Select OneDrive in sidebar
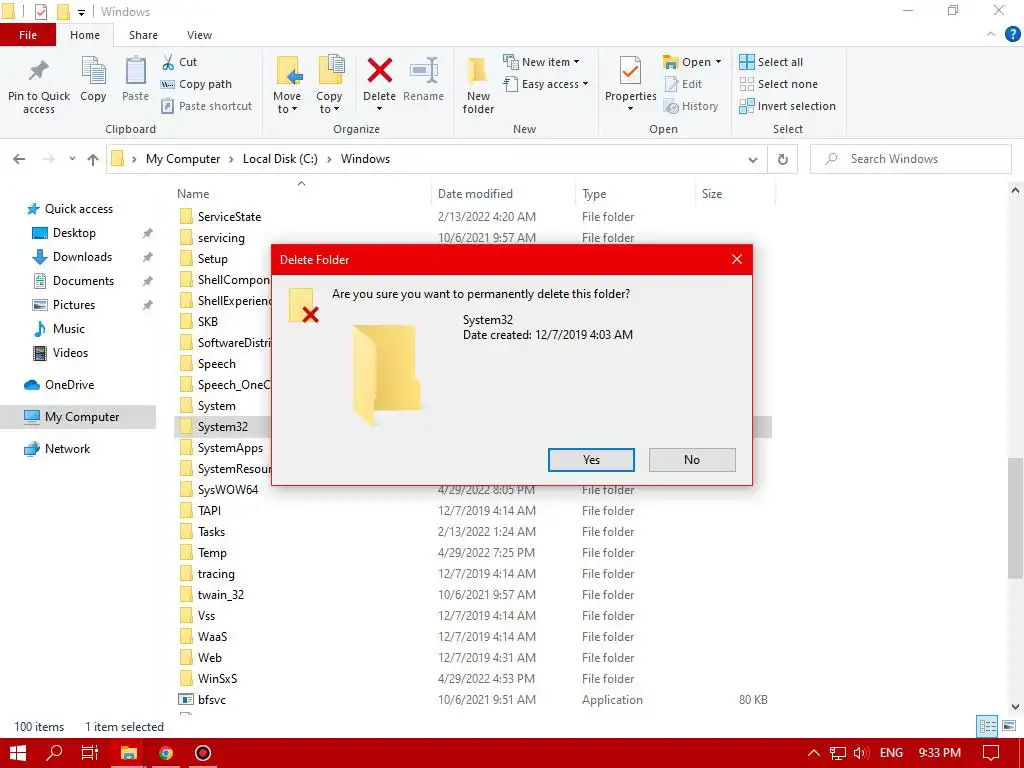This screenshot has height=768, width=1024. click(x=69, y=385)
